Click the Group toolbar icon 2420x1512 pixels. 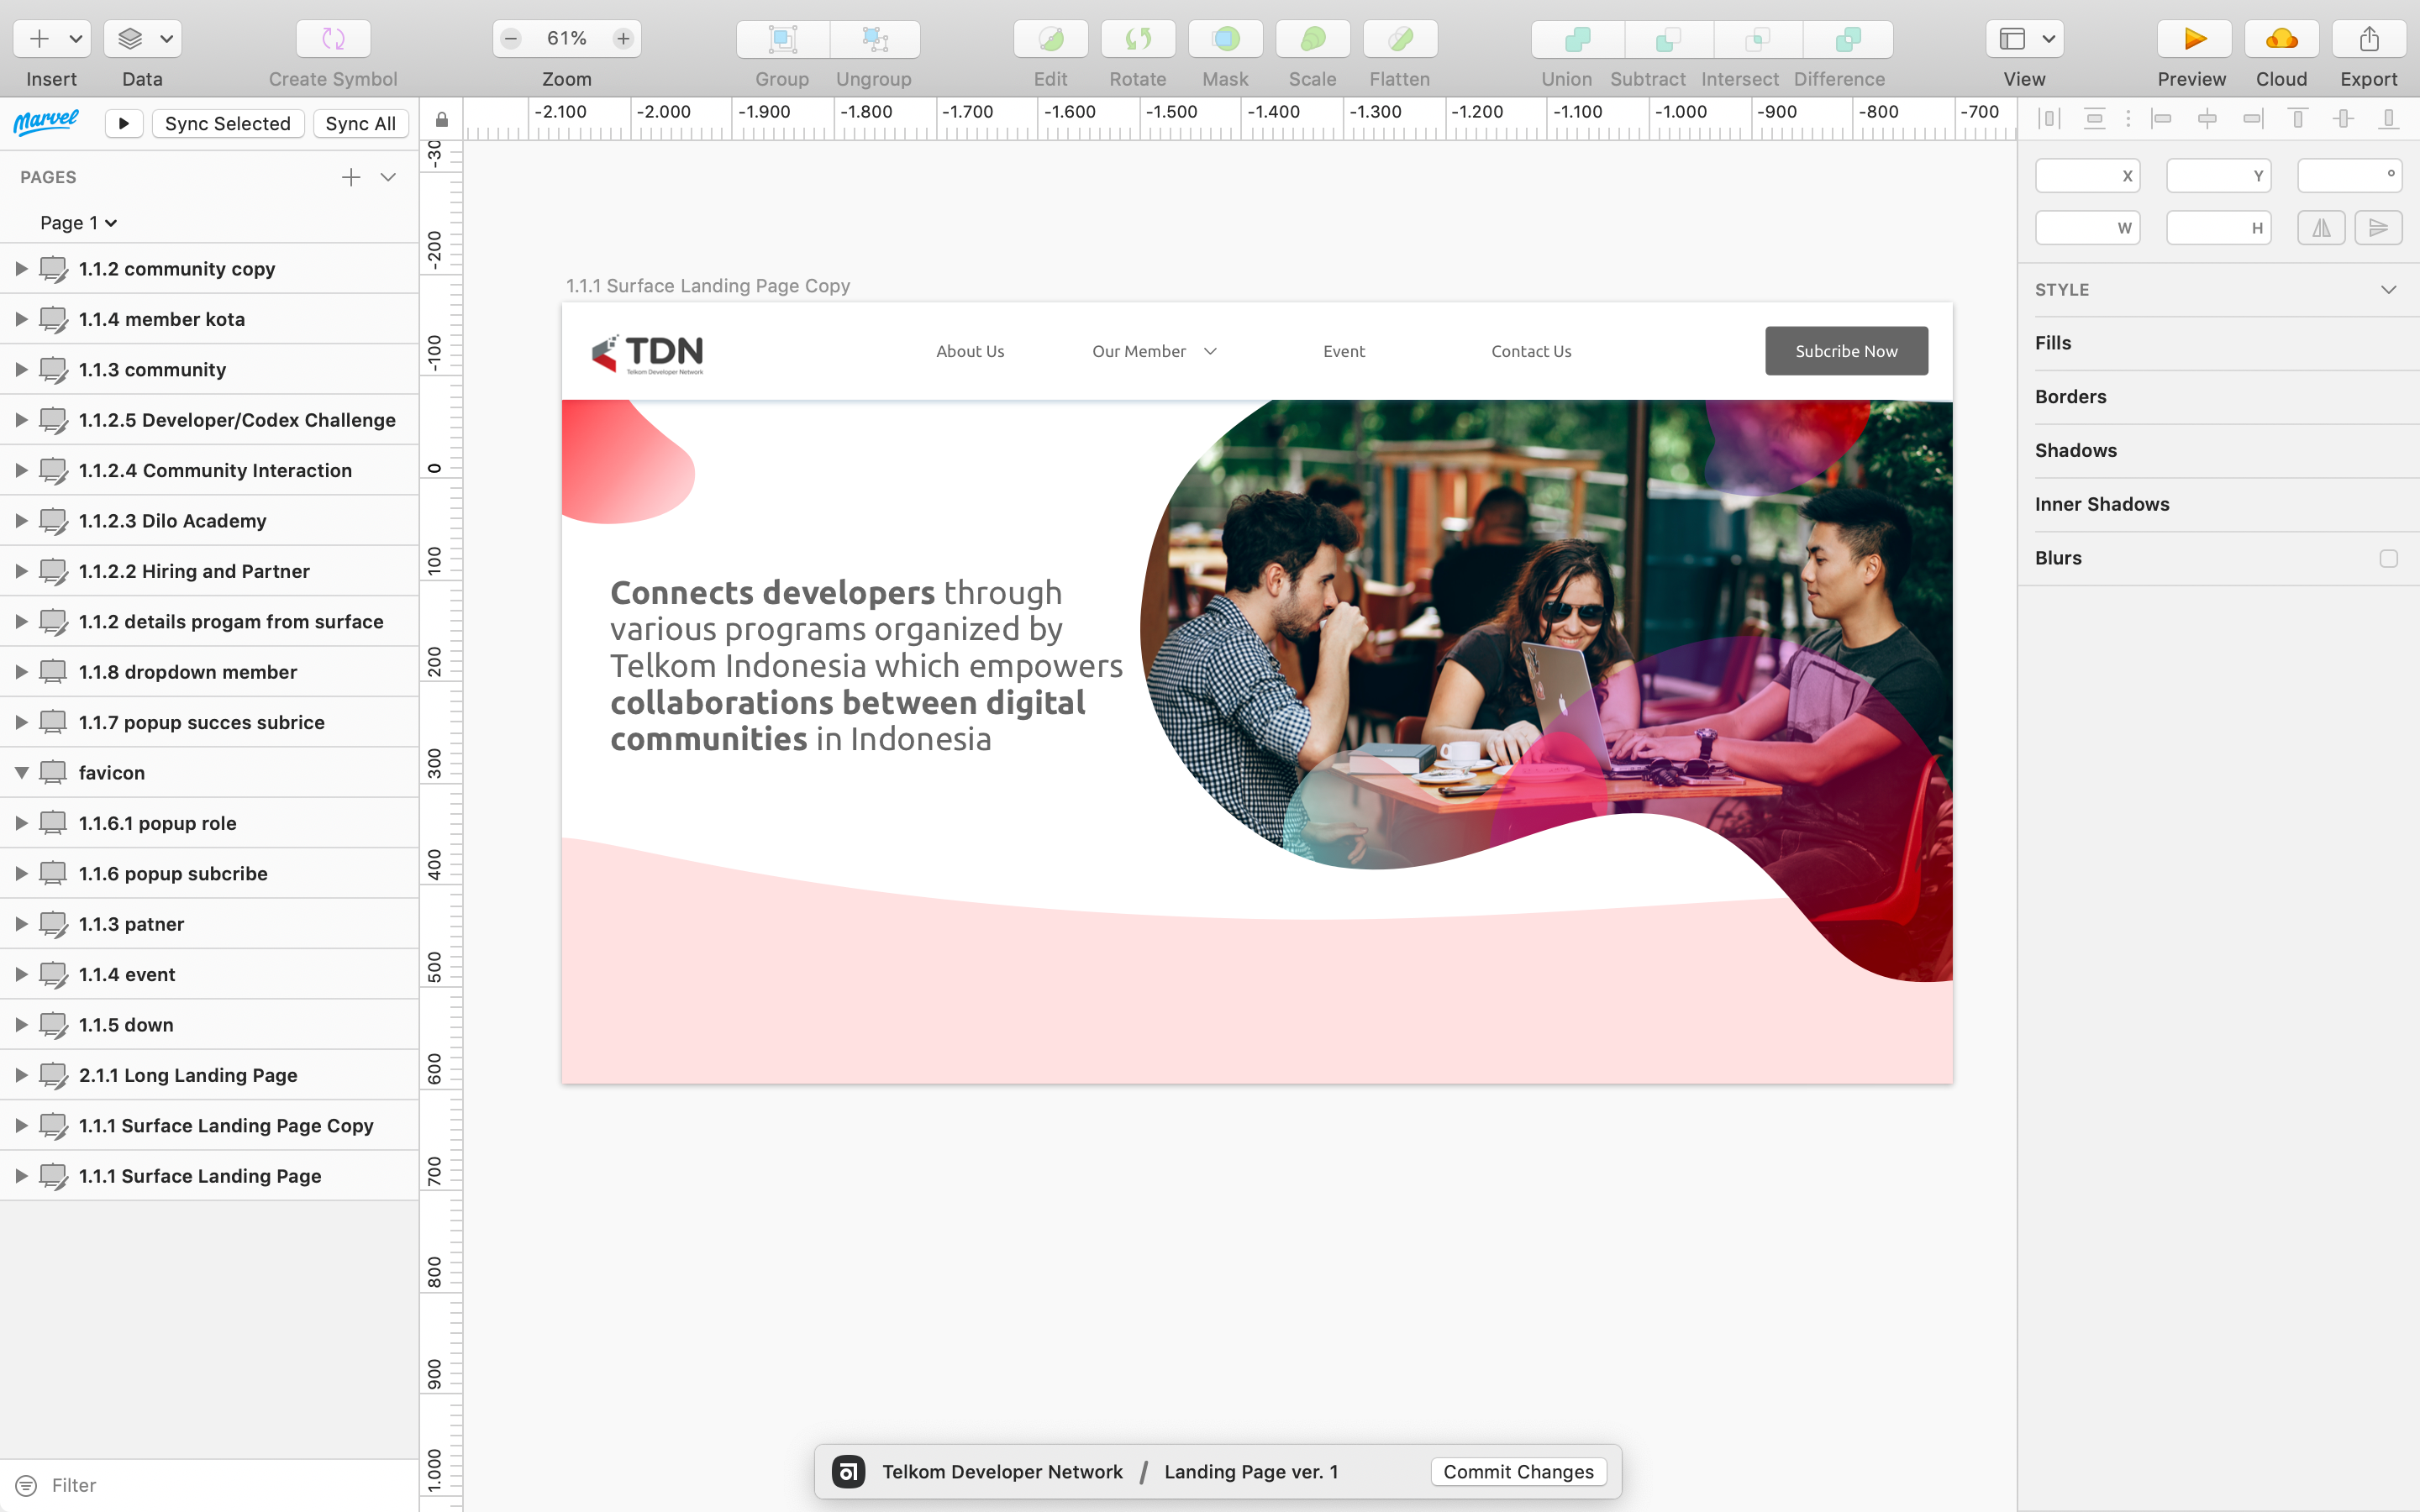coord(782,39)
